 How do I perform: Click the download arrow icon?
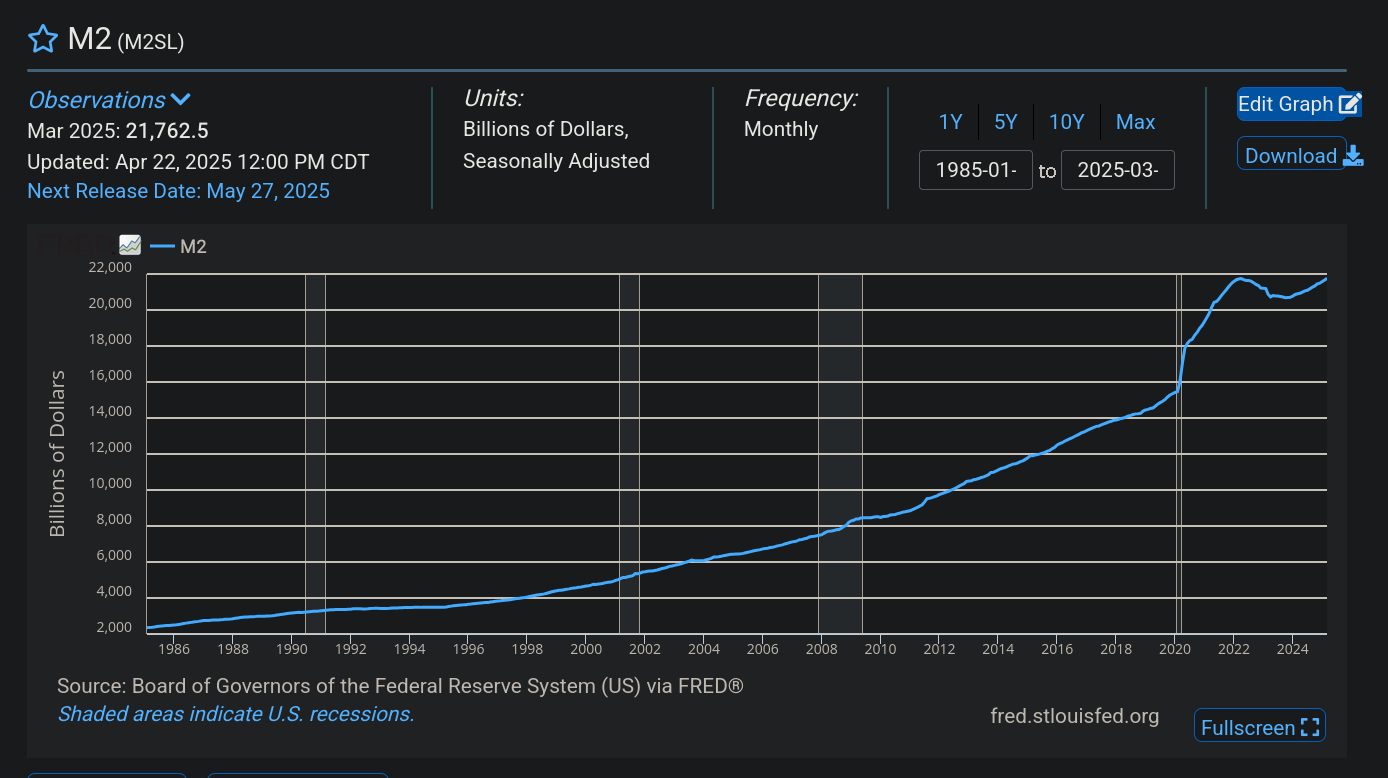tap(1352, 156)
